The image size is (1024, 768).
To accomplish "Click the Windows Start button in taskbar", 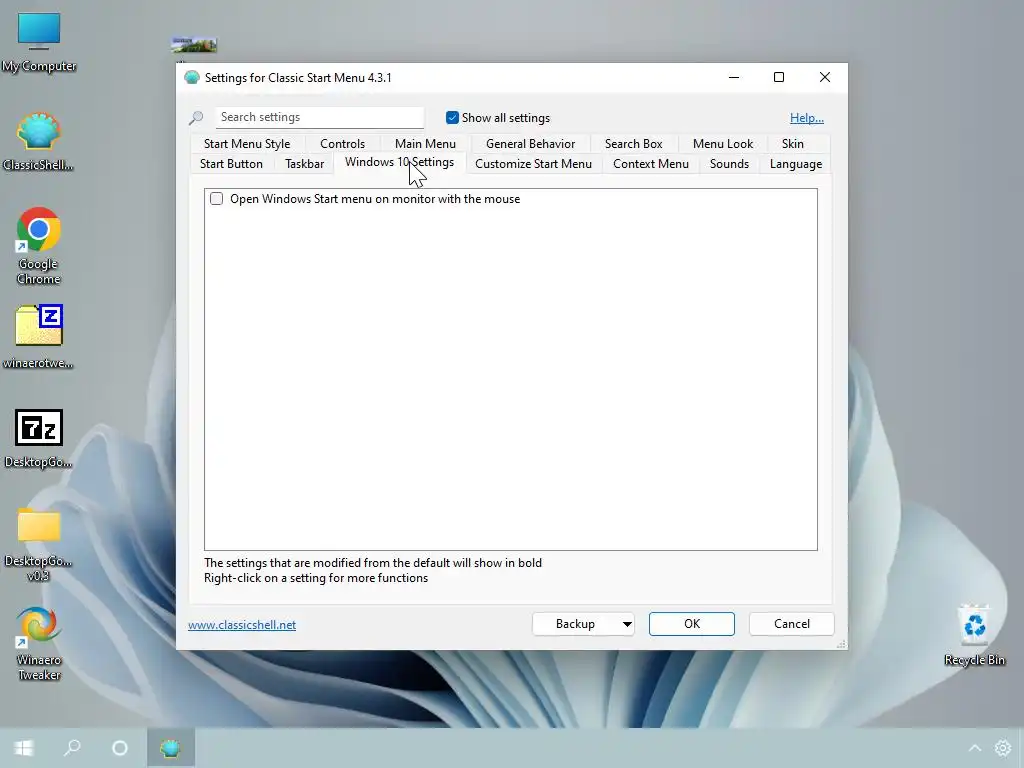I will pos(24,748).
